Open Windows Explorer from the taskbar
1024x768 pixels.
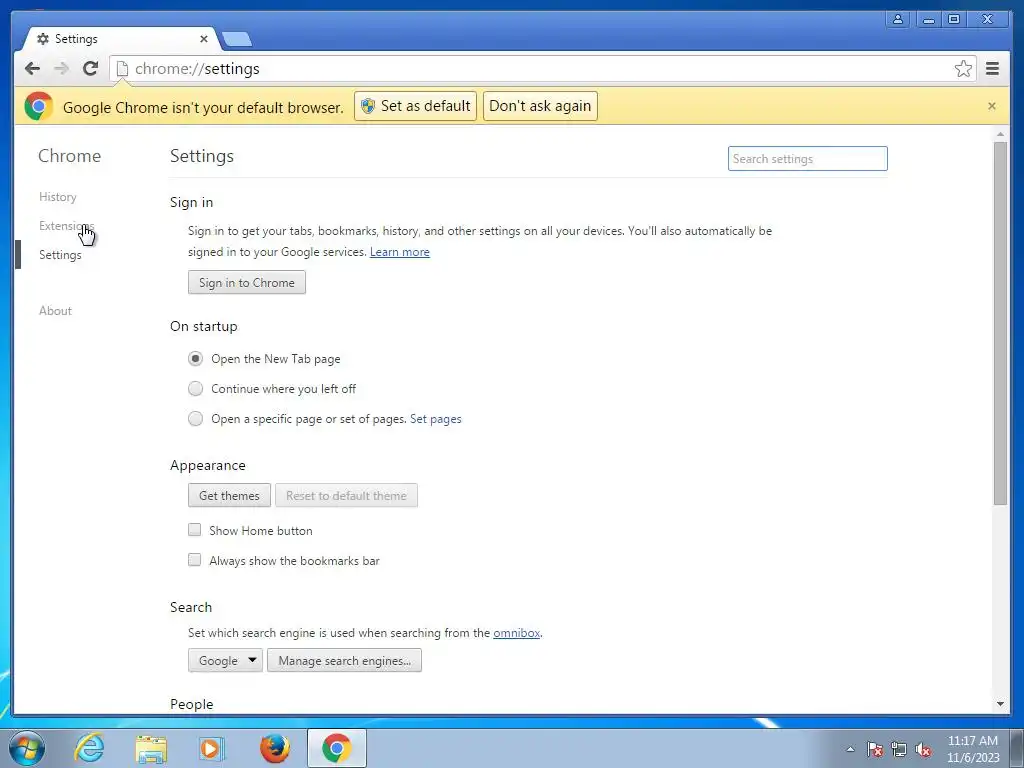coord(151,749)
